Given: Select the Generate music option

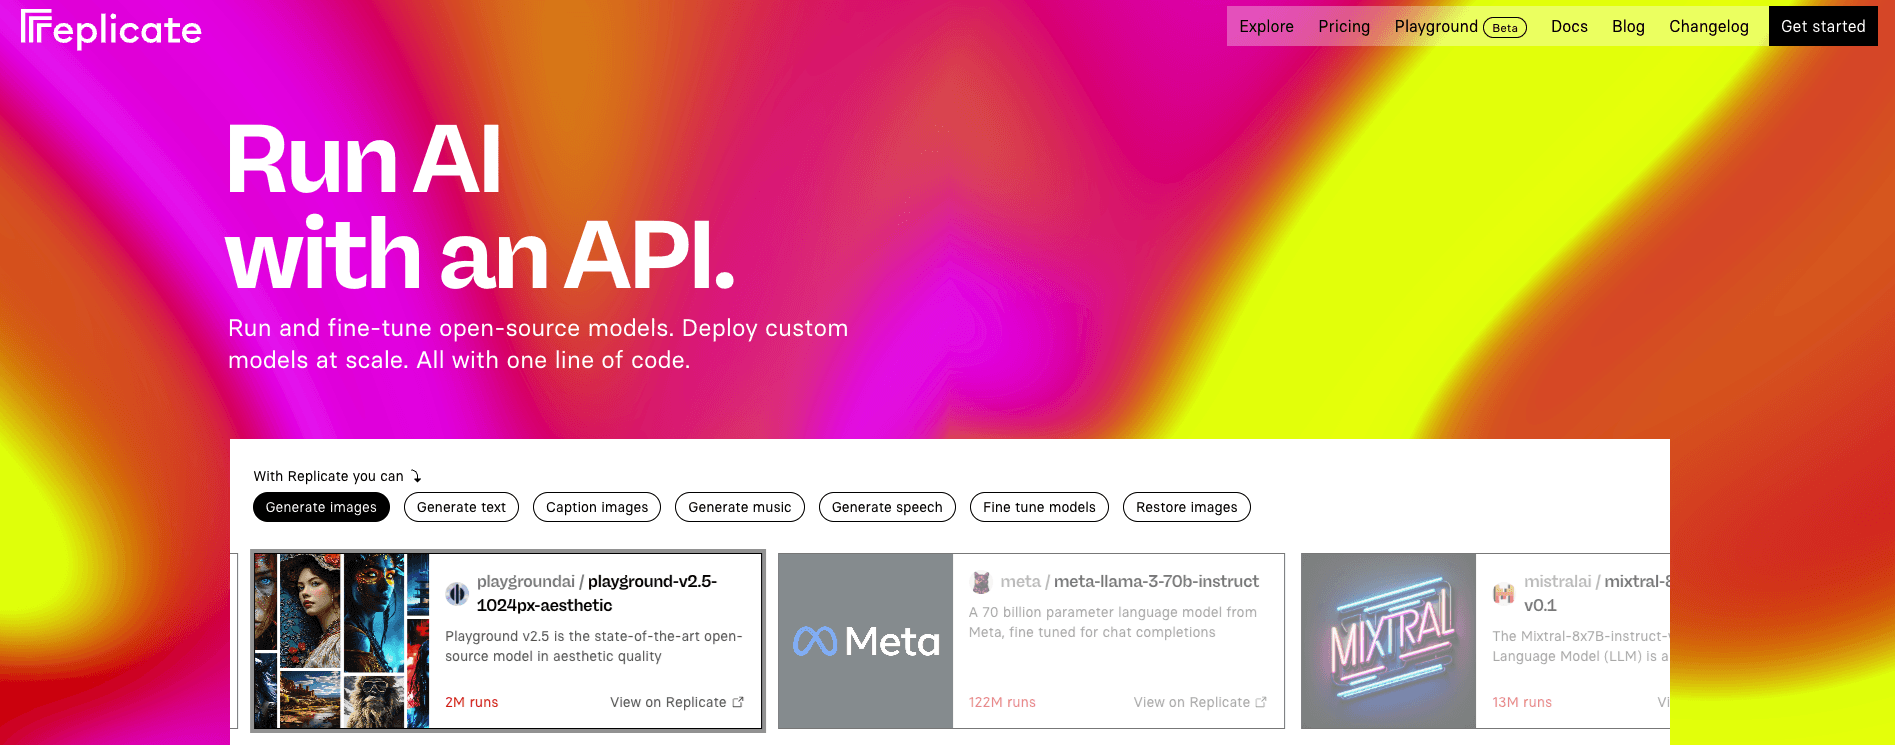Looking at the screenshot, I should point(740,507).
